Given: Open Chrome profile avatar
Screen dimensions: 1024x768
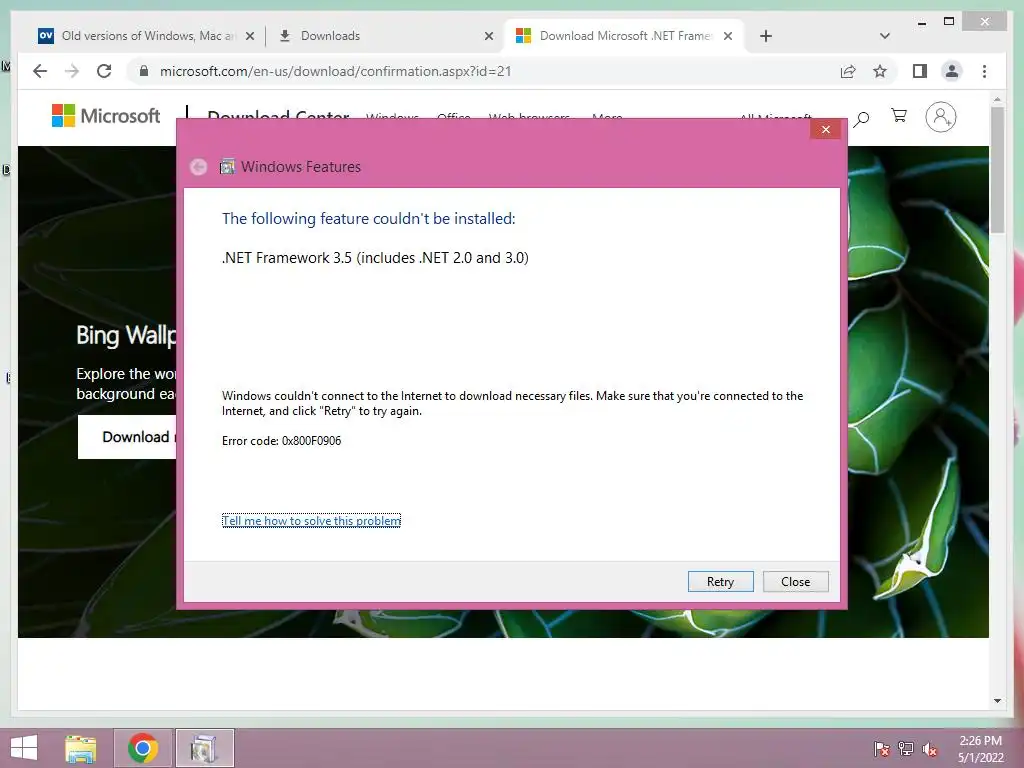Looking at the screenshot, I should point(952,71).
